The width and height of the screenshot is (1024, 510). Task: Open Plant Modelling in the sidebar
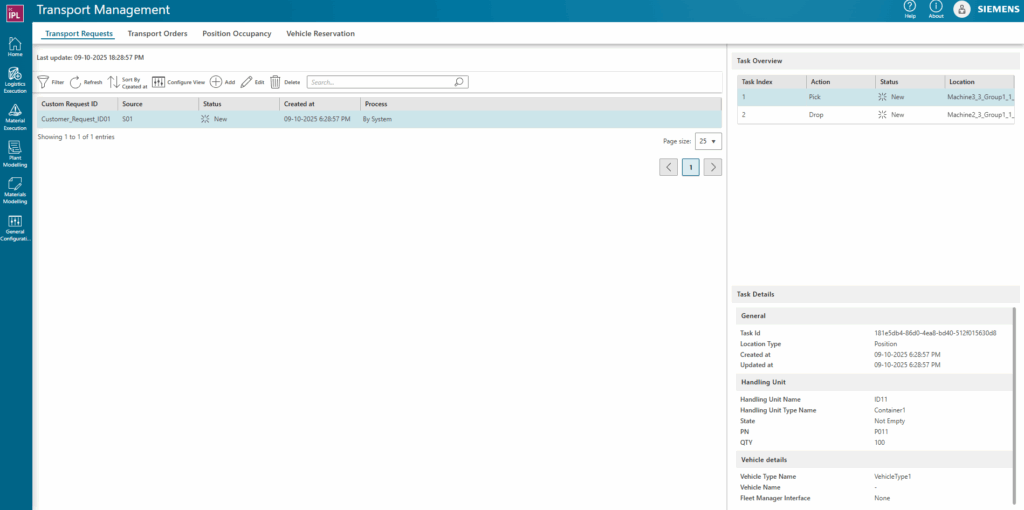15,154
